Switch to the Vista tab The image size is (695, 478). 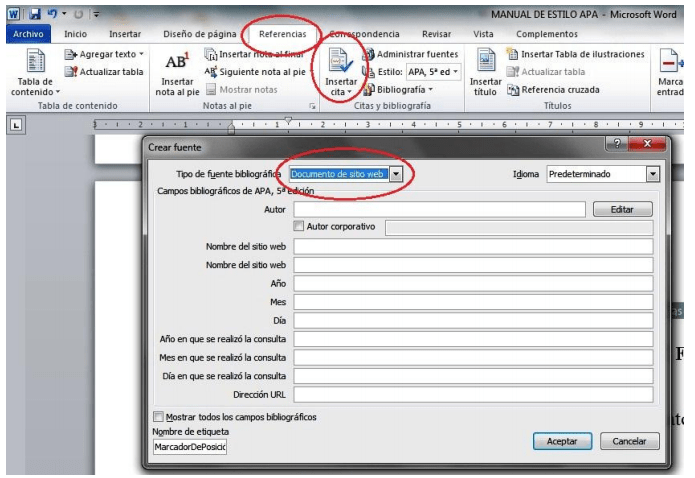tap(483, 34)
